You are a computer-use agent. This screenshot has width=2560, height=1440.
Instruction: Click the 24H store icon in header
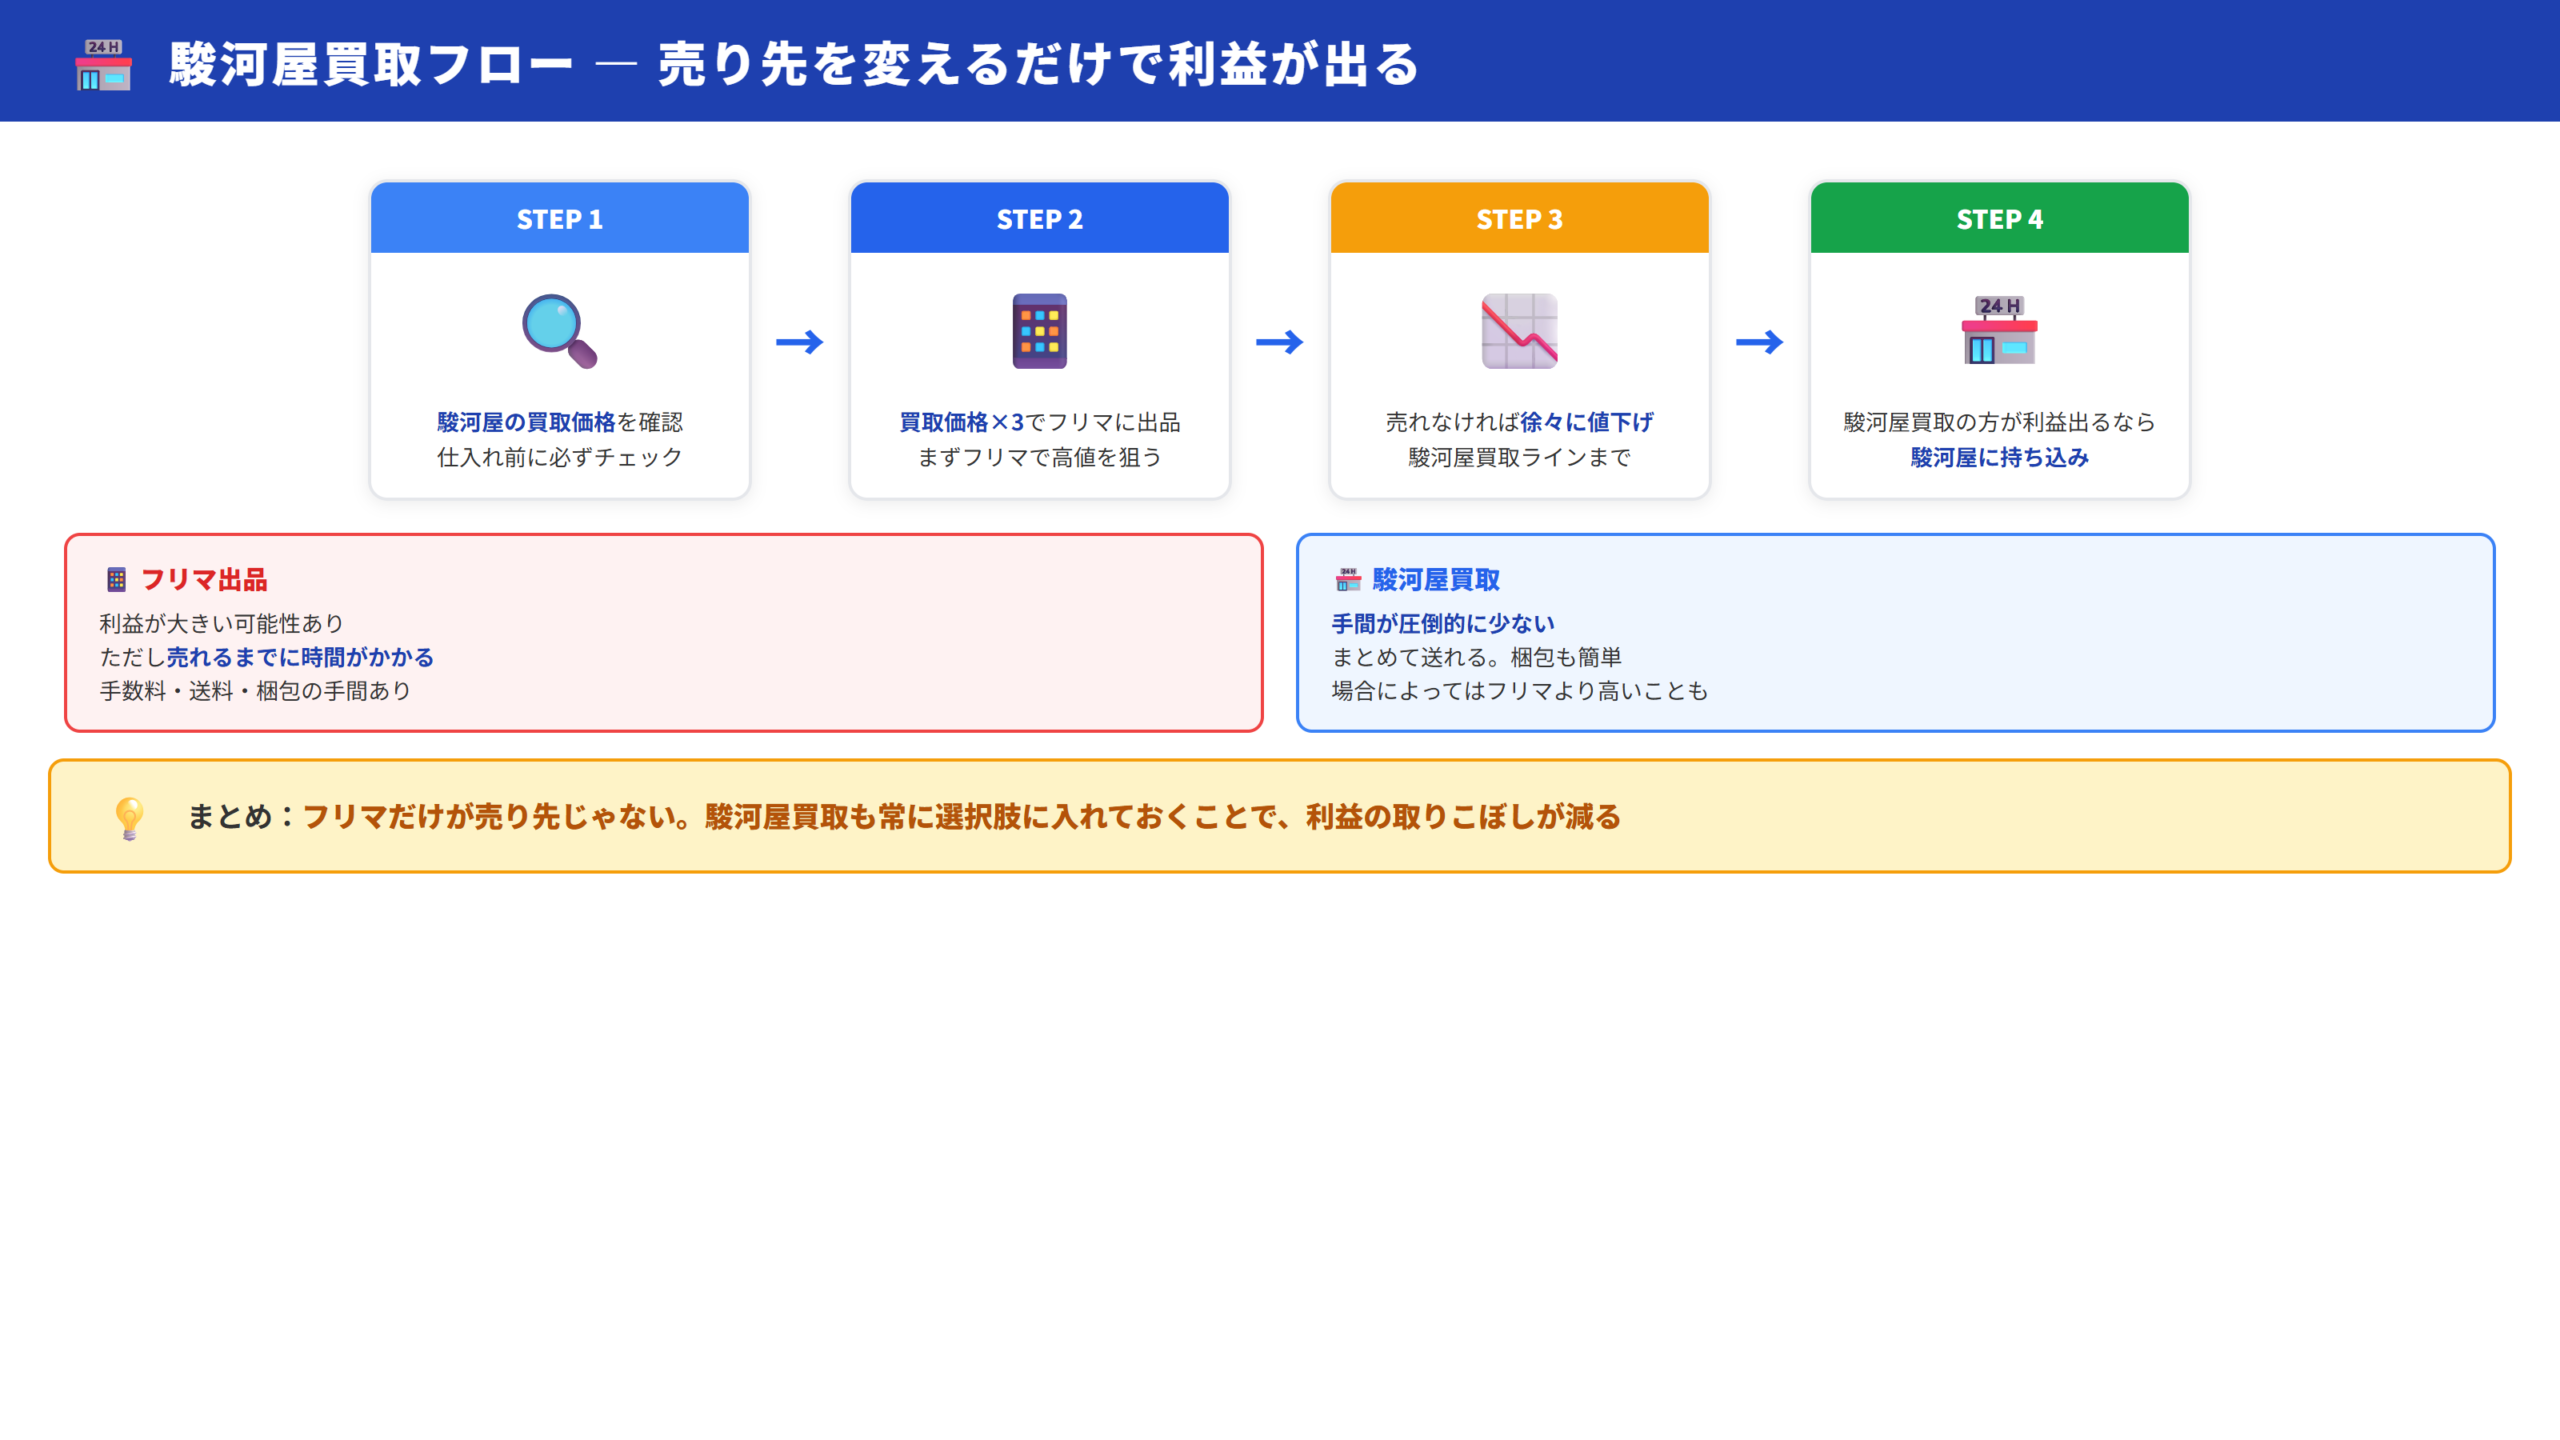[x=103, y=65]
